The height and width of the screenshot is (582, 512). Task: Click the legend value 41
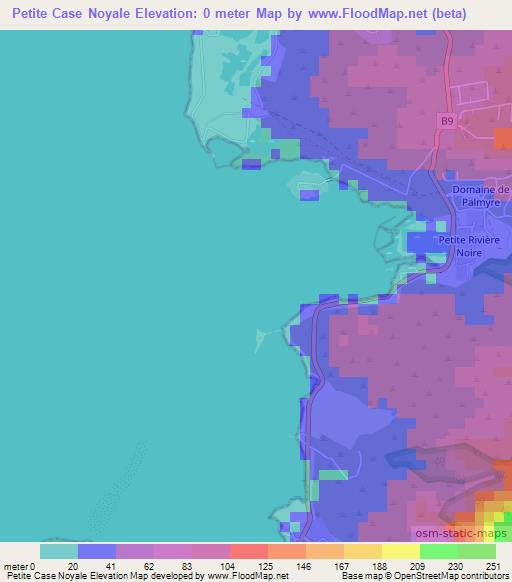point(111,567)
